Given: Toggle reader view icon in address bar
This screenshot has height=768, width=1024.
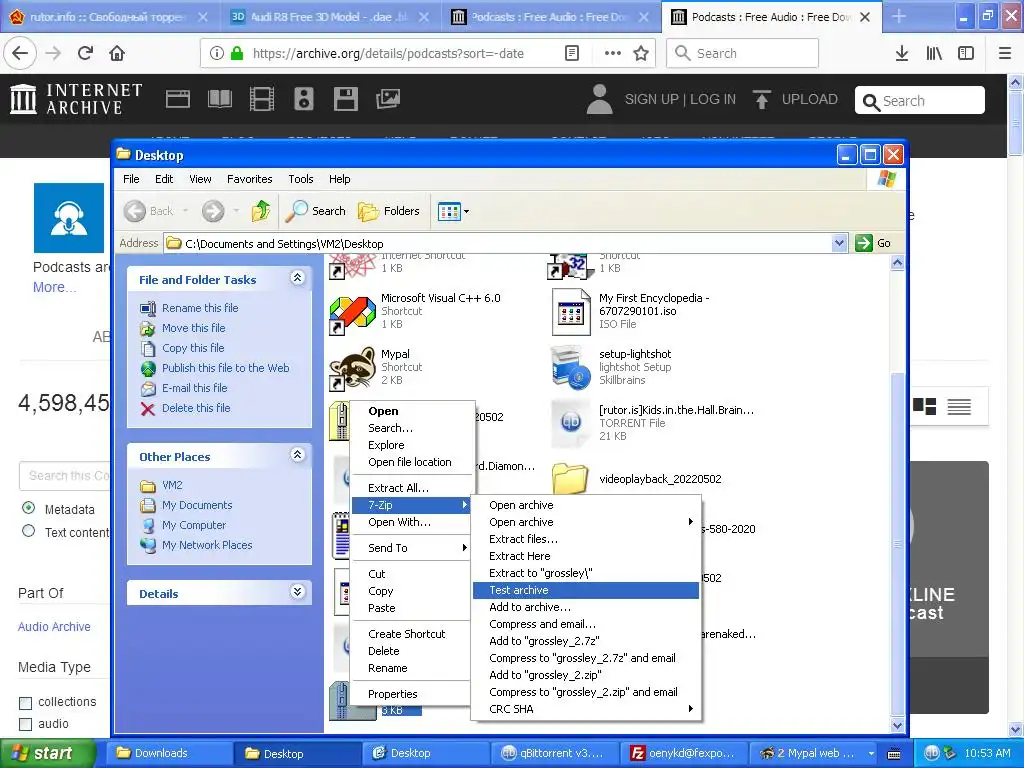Looking at the screenshot, I should coord(572,54).
